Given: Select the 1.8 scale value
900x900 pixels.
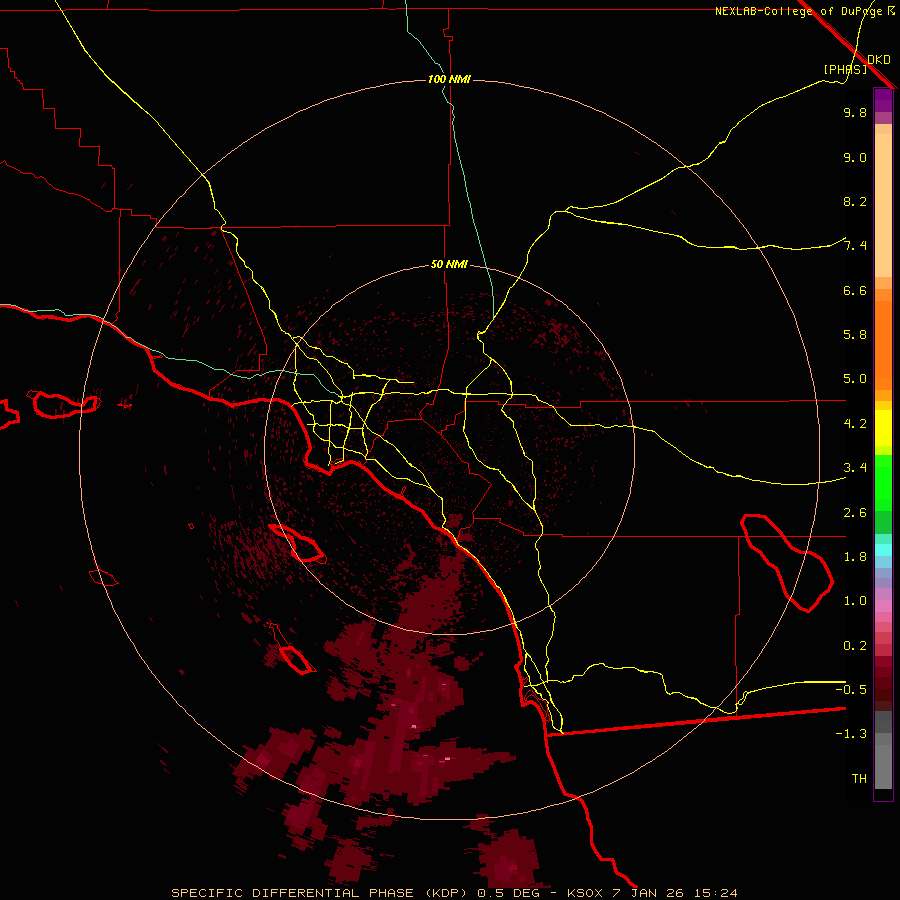Looking at the screenshot, I should click(x=855, y=557).
